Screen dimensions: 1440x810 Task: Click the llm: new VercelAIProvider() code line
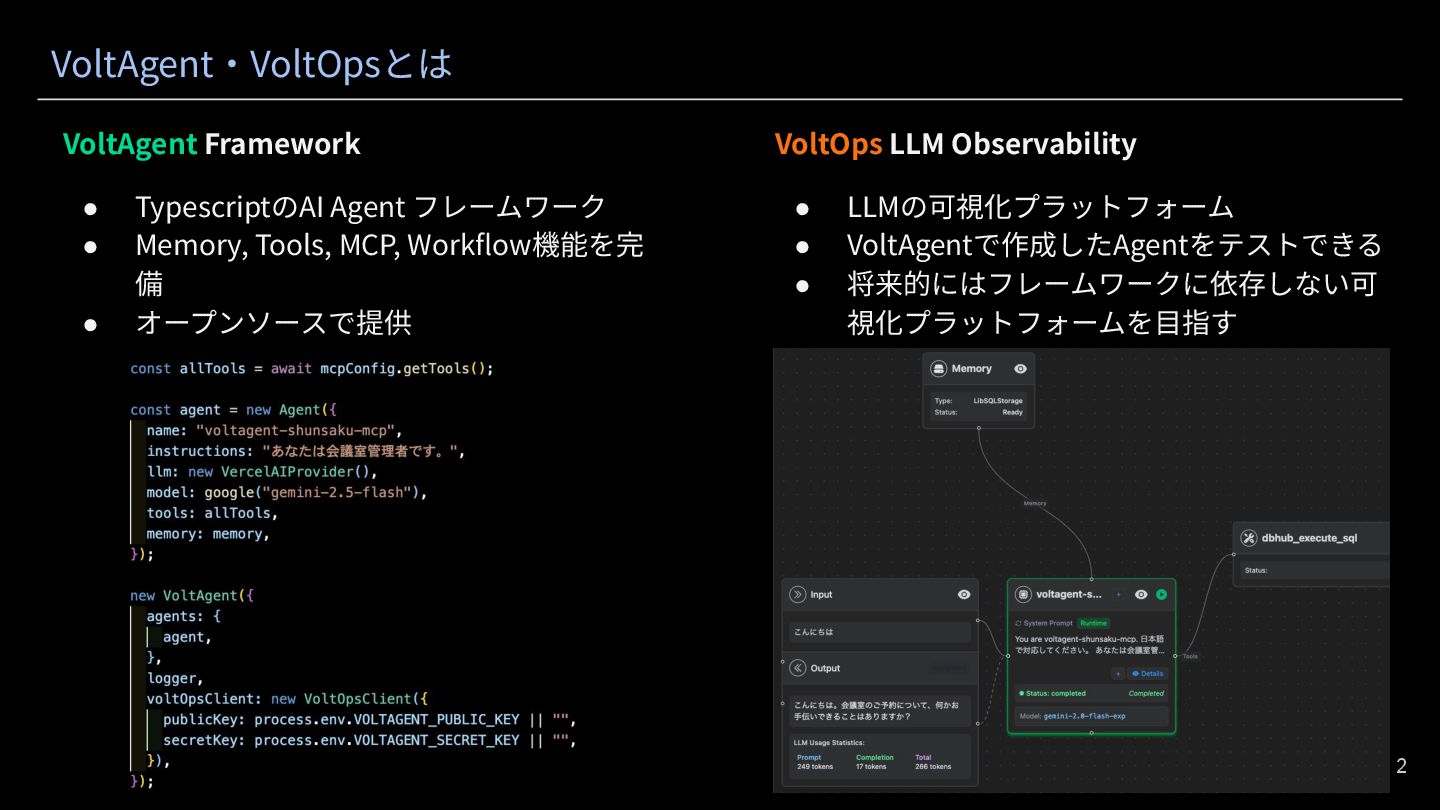pyautogui.click(x=262, y=471)
